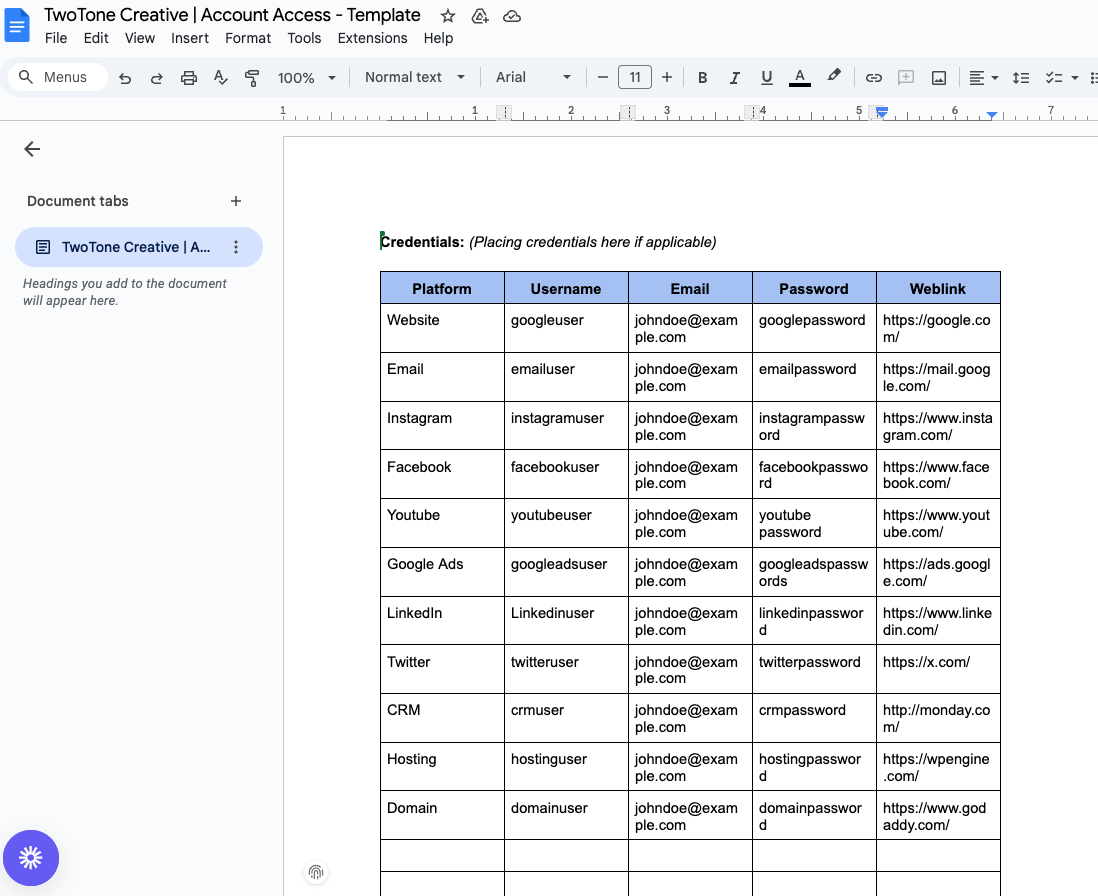
Task: Click the font size field showing 11
Action: pos(634,77)
